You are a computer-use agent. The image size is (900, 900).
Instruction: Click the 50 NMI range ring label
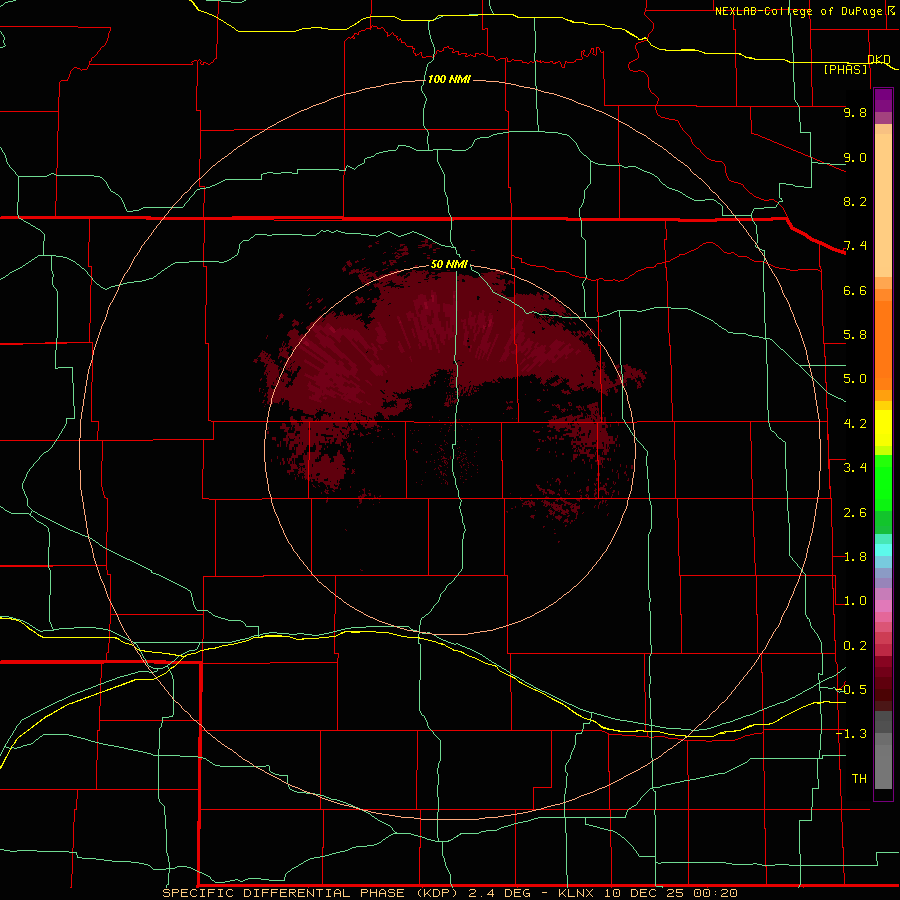click(449, 264)
